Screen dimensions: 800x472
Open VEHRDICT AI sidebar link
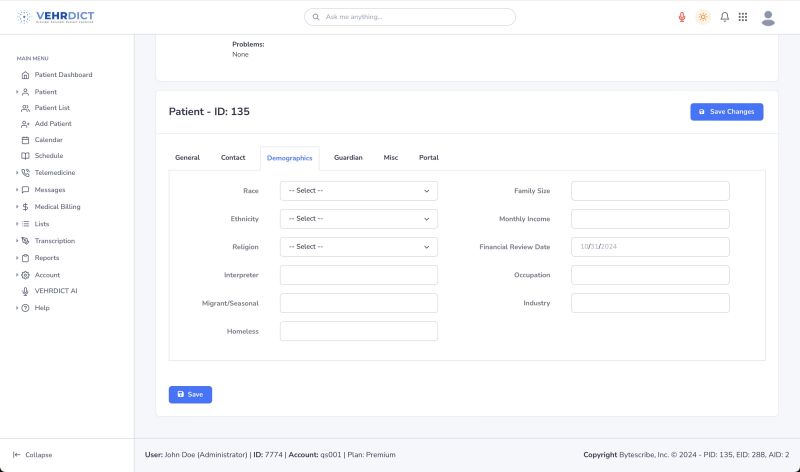pyautogui.click(x=56, y=291)
